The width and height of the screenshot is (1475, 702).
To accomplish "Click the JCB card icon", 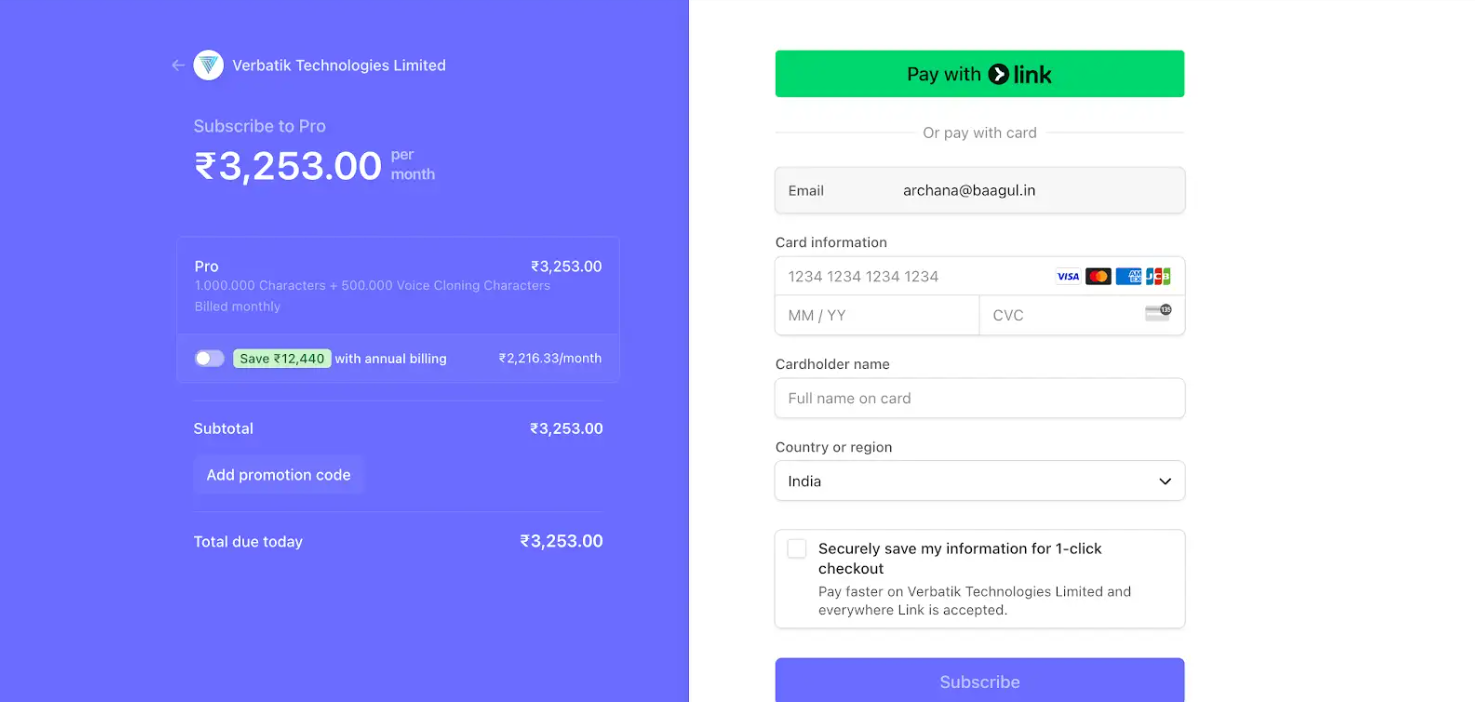I will [x=1158, y=276].
